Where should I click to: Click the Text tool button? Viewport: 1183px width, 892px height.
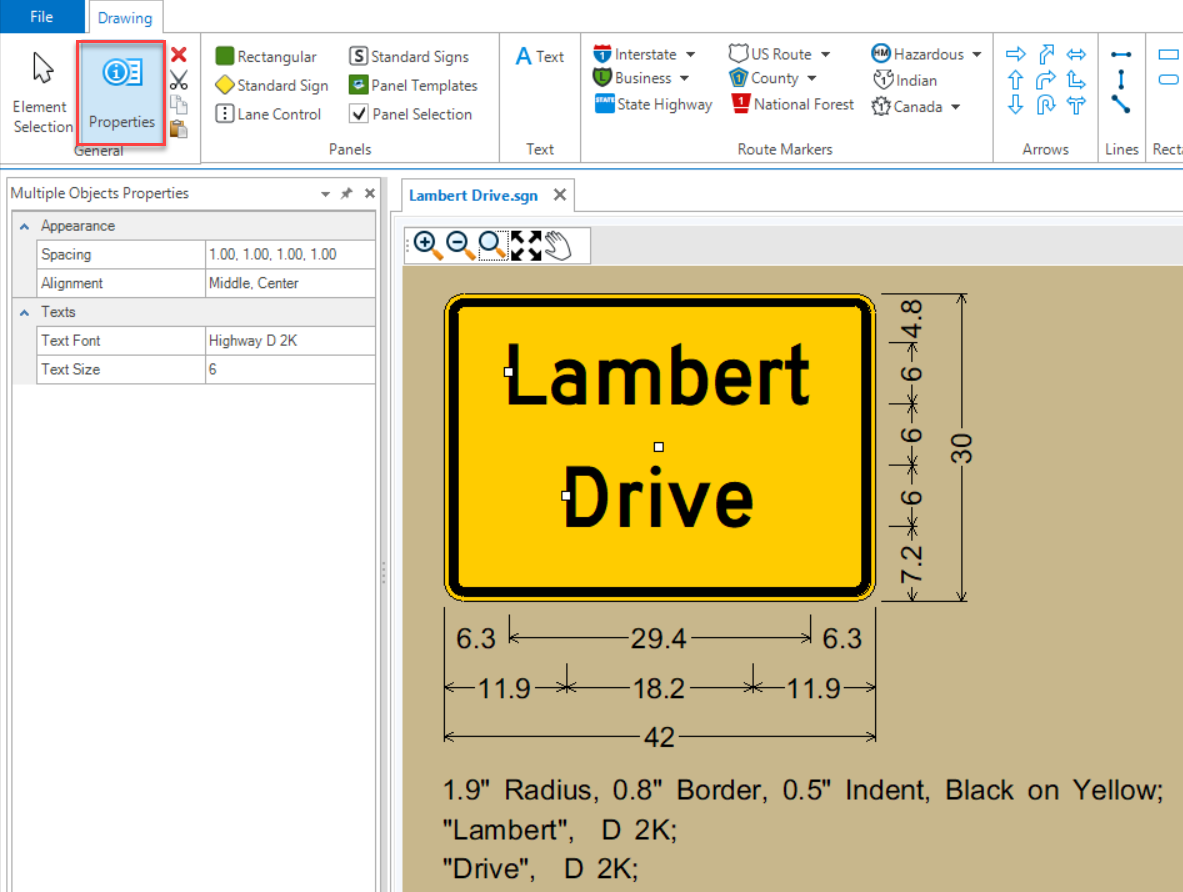pyautogui.click(x=540, y=57)
